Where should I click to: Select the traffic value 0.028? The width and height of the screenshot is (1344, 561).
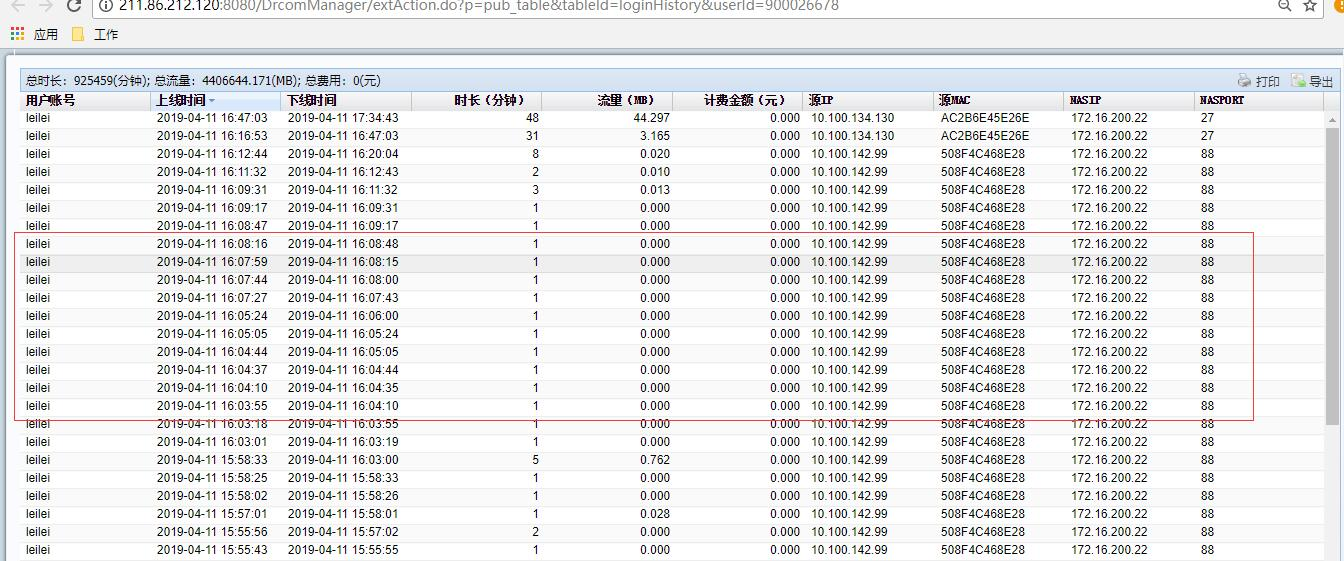[655, 514]
